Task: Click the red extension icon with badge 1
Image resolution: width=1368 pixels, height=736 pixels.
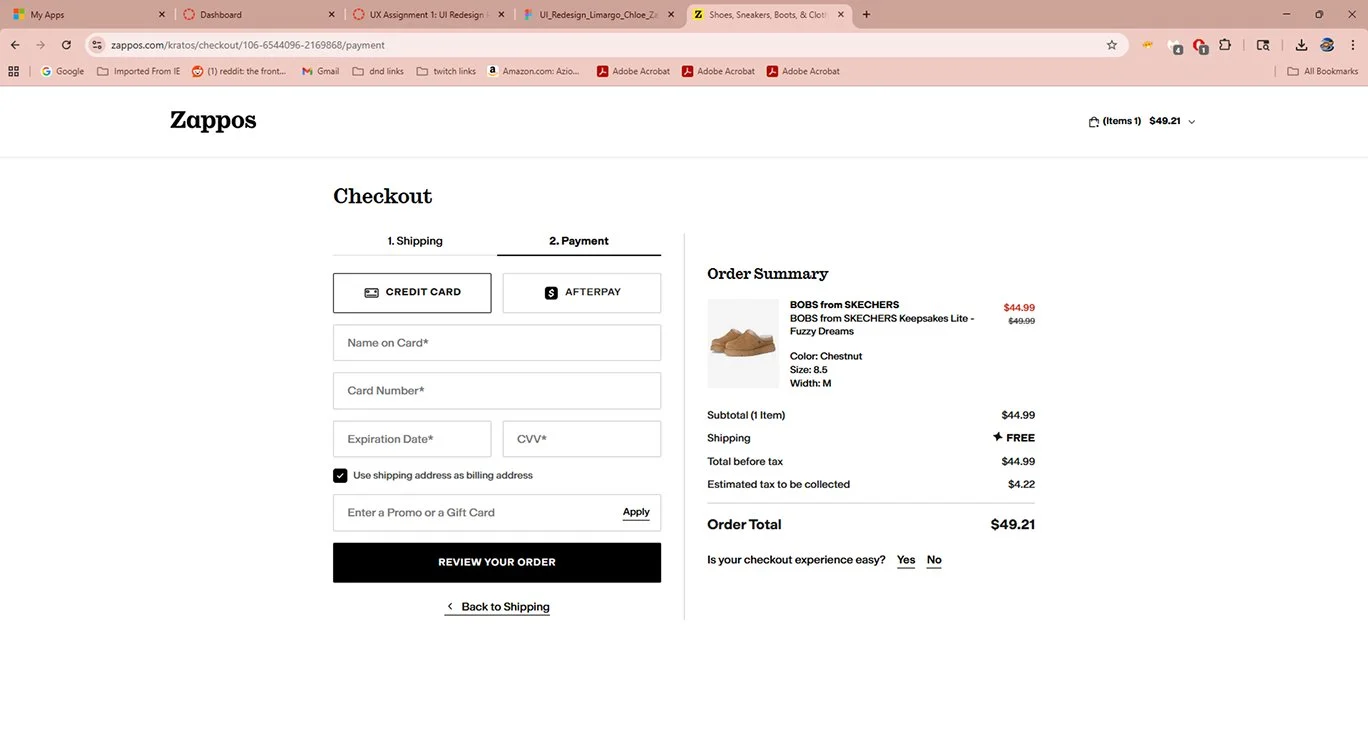Action: [1200, 46]
